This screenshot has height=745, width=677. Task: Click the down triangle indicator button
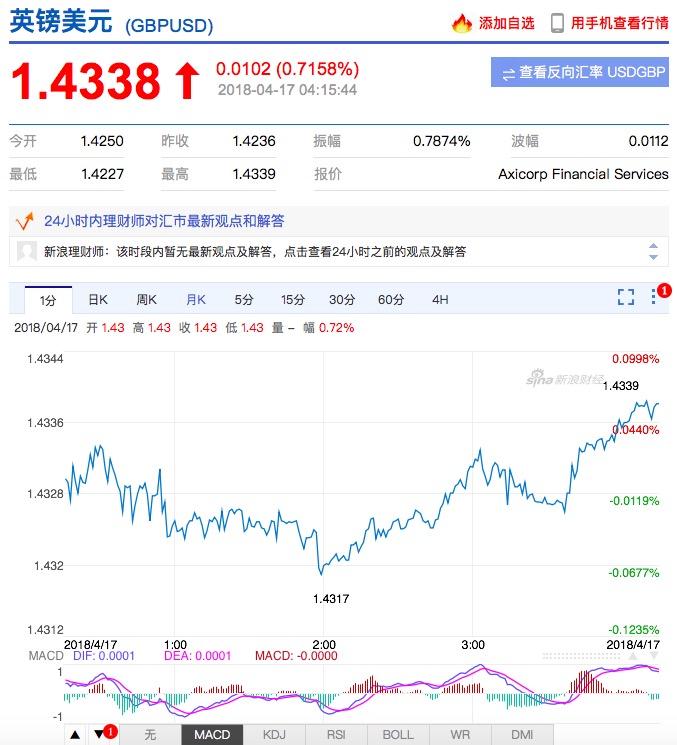tap(99, 735)
